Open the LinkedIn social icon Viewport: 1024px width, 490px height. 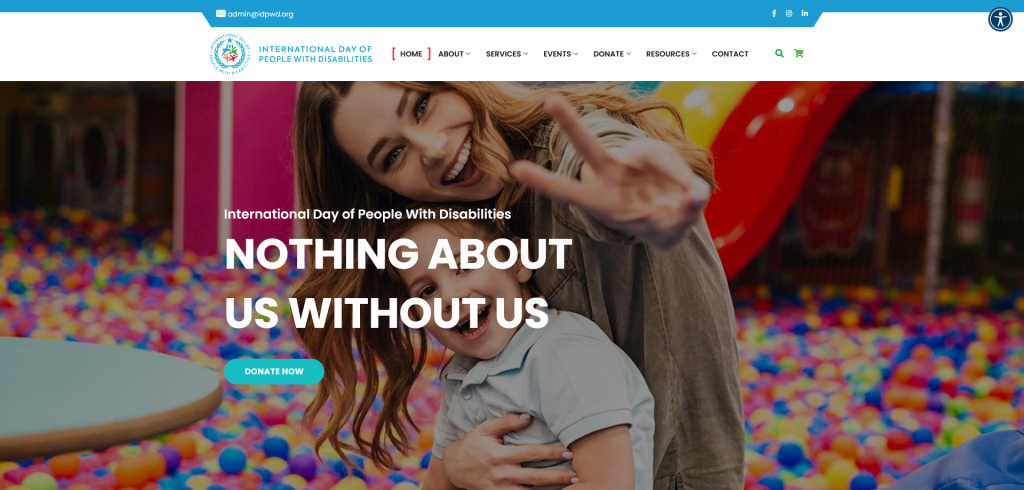(x=805, y=14)
